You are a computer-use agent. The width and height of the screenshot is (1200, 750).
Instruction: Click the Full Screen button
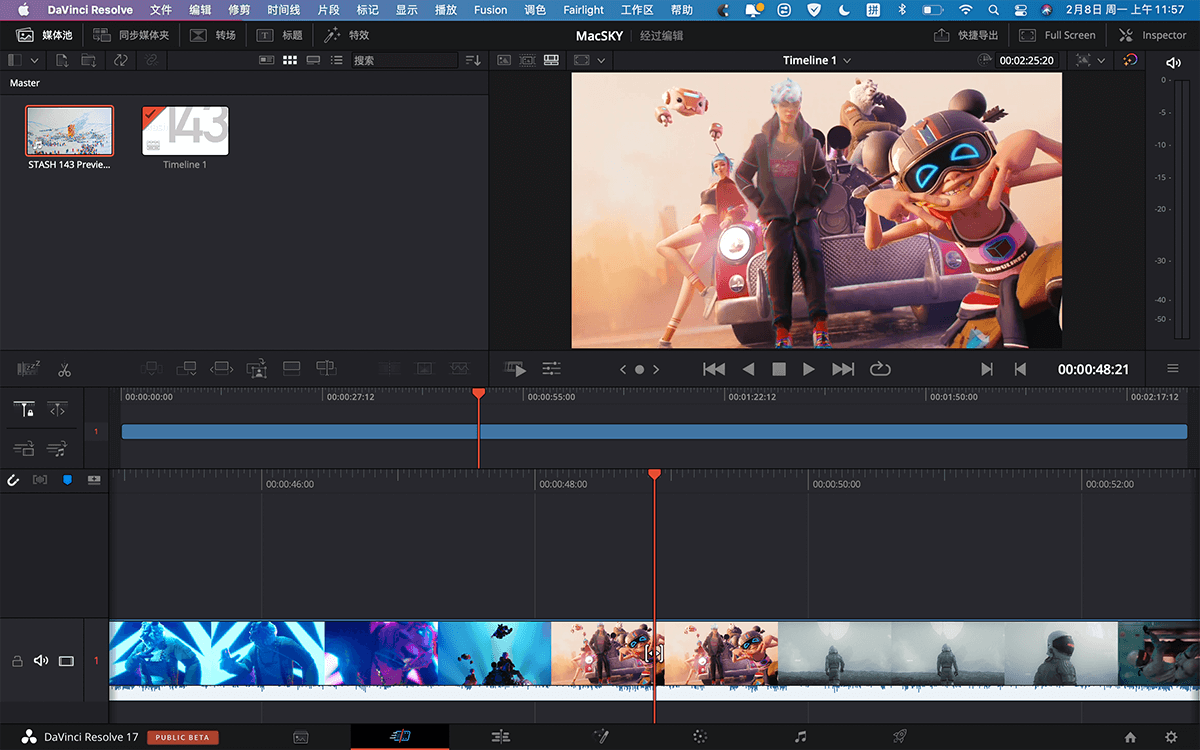pyautogui.click(x=1057, y=35)
